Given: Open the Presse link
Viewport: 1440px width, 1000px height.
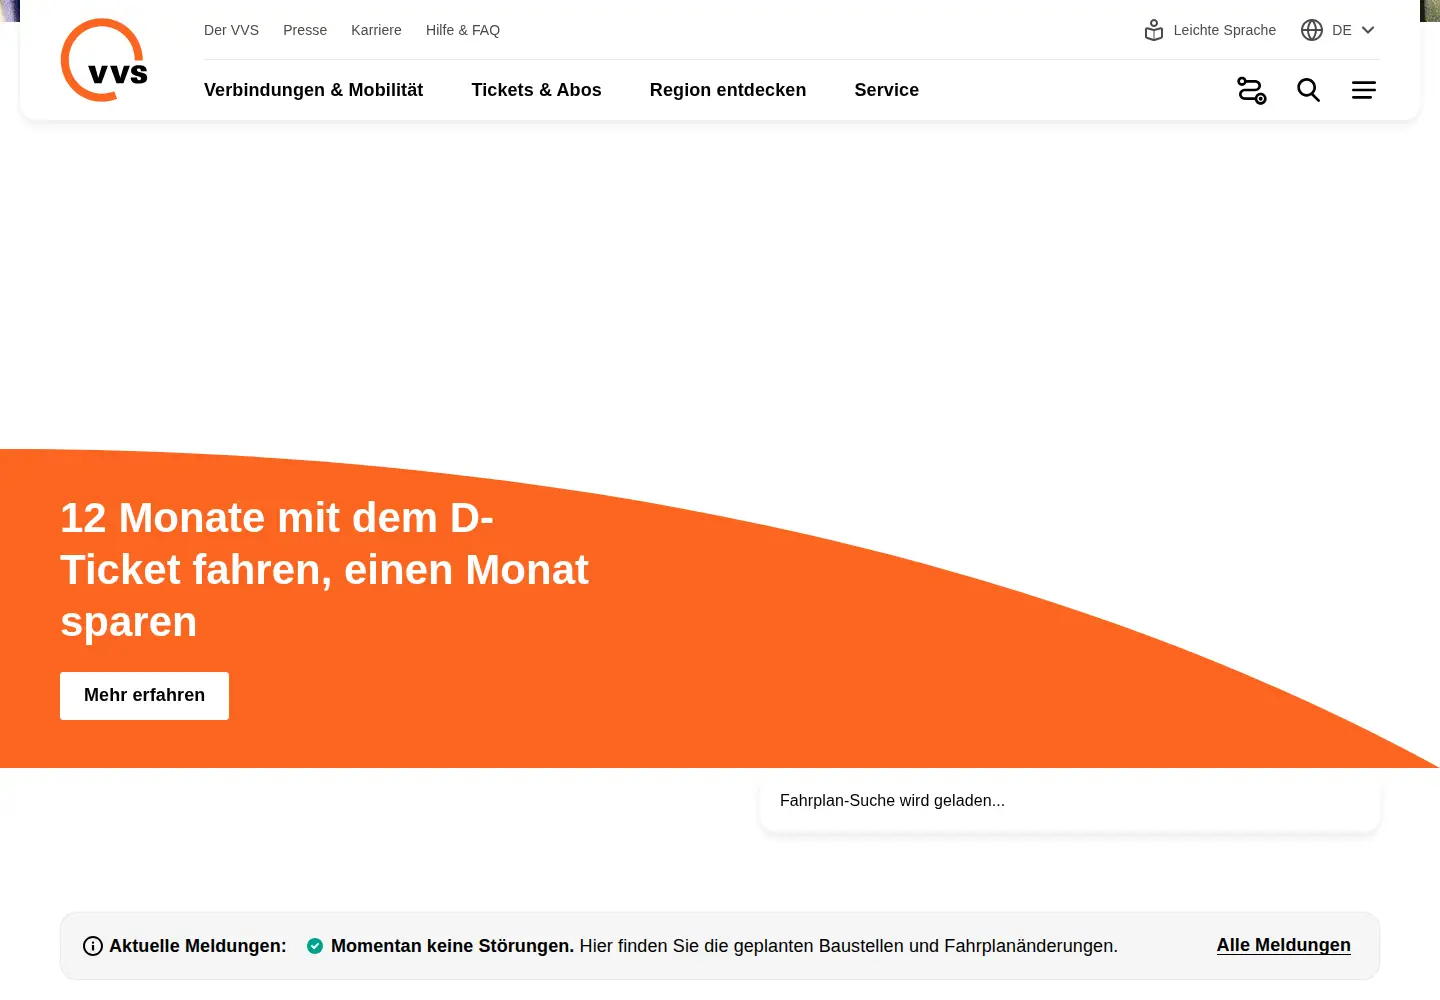Looking at the screenshot, I should [305, 30].
